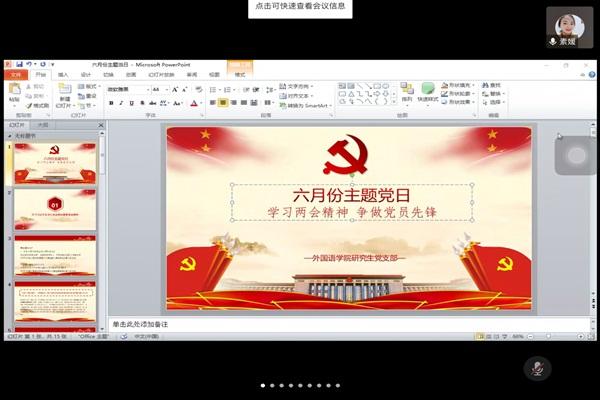This screenshot has height=400, width=600.
Task: Click the muted microphone button
Action: click(x=537, y=368)
